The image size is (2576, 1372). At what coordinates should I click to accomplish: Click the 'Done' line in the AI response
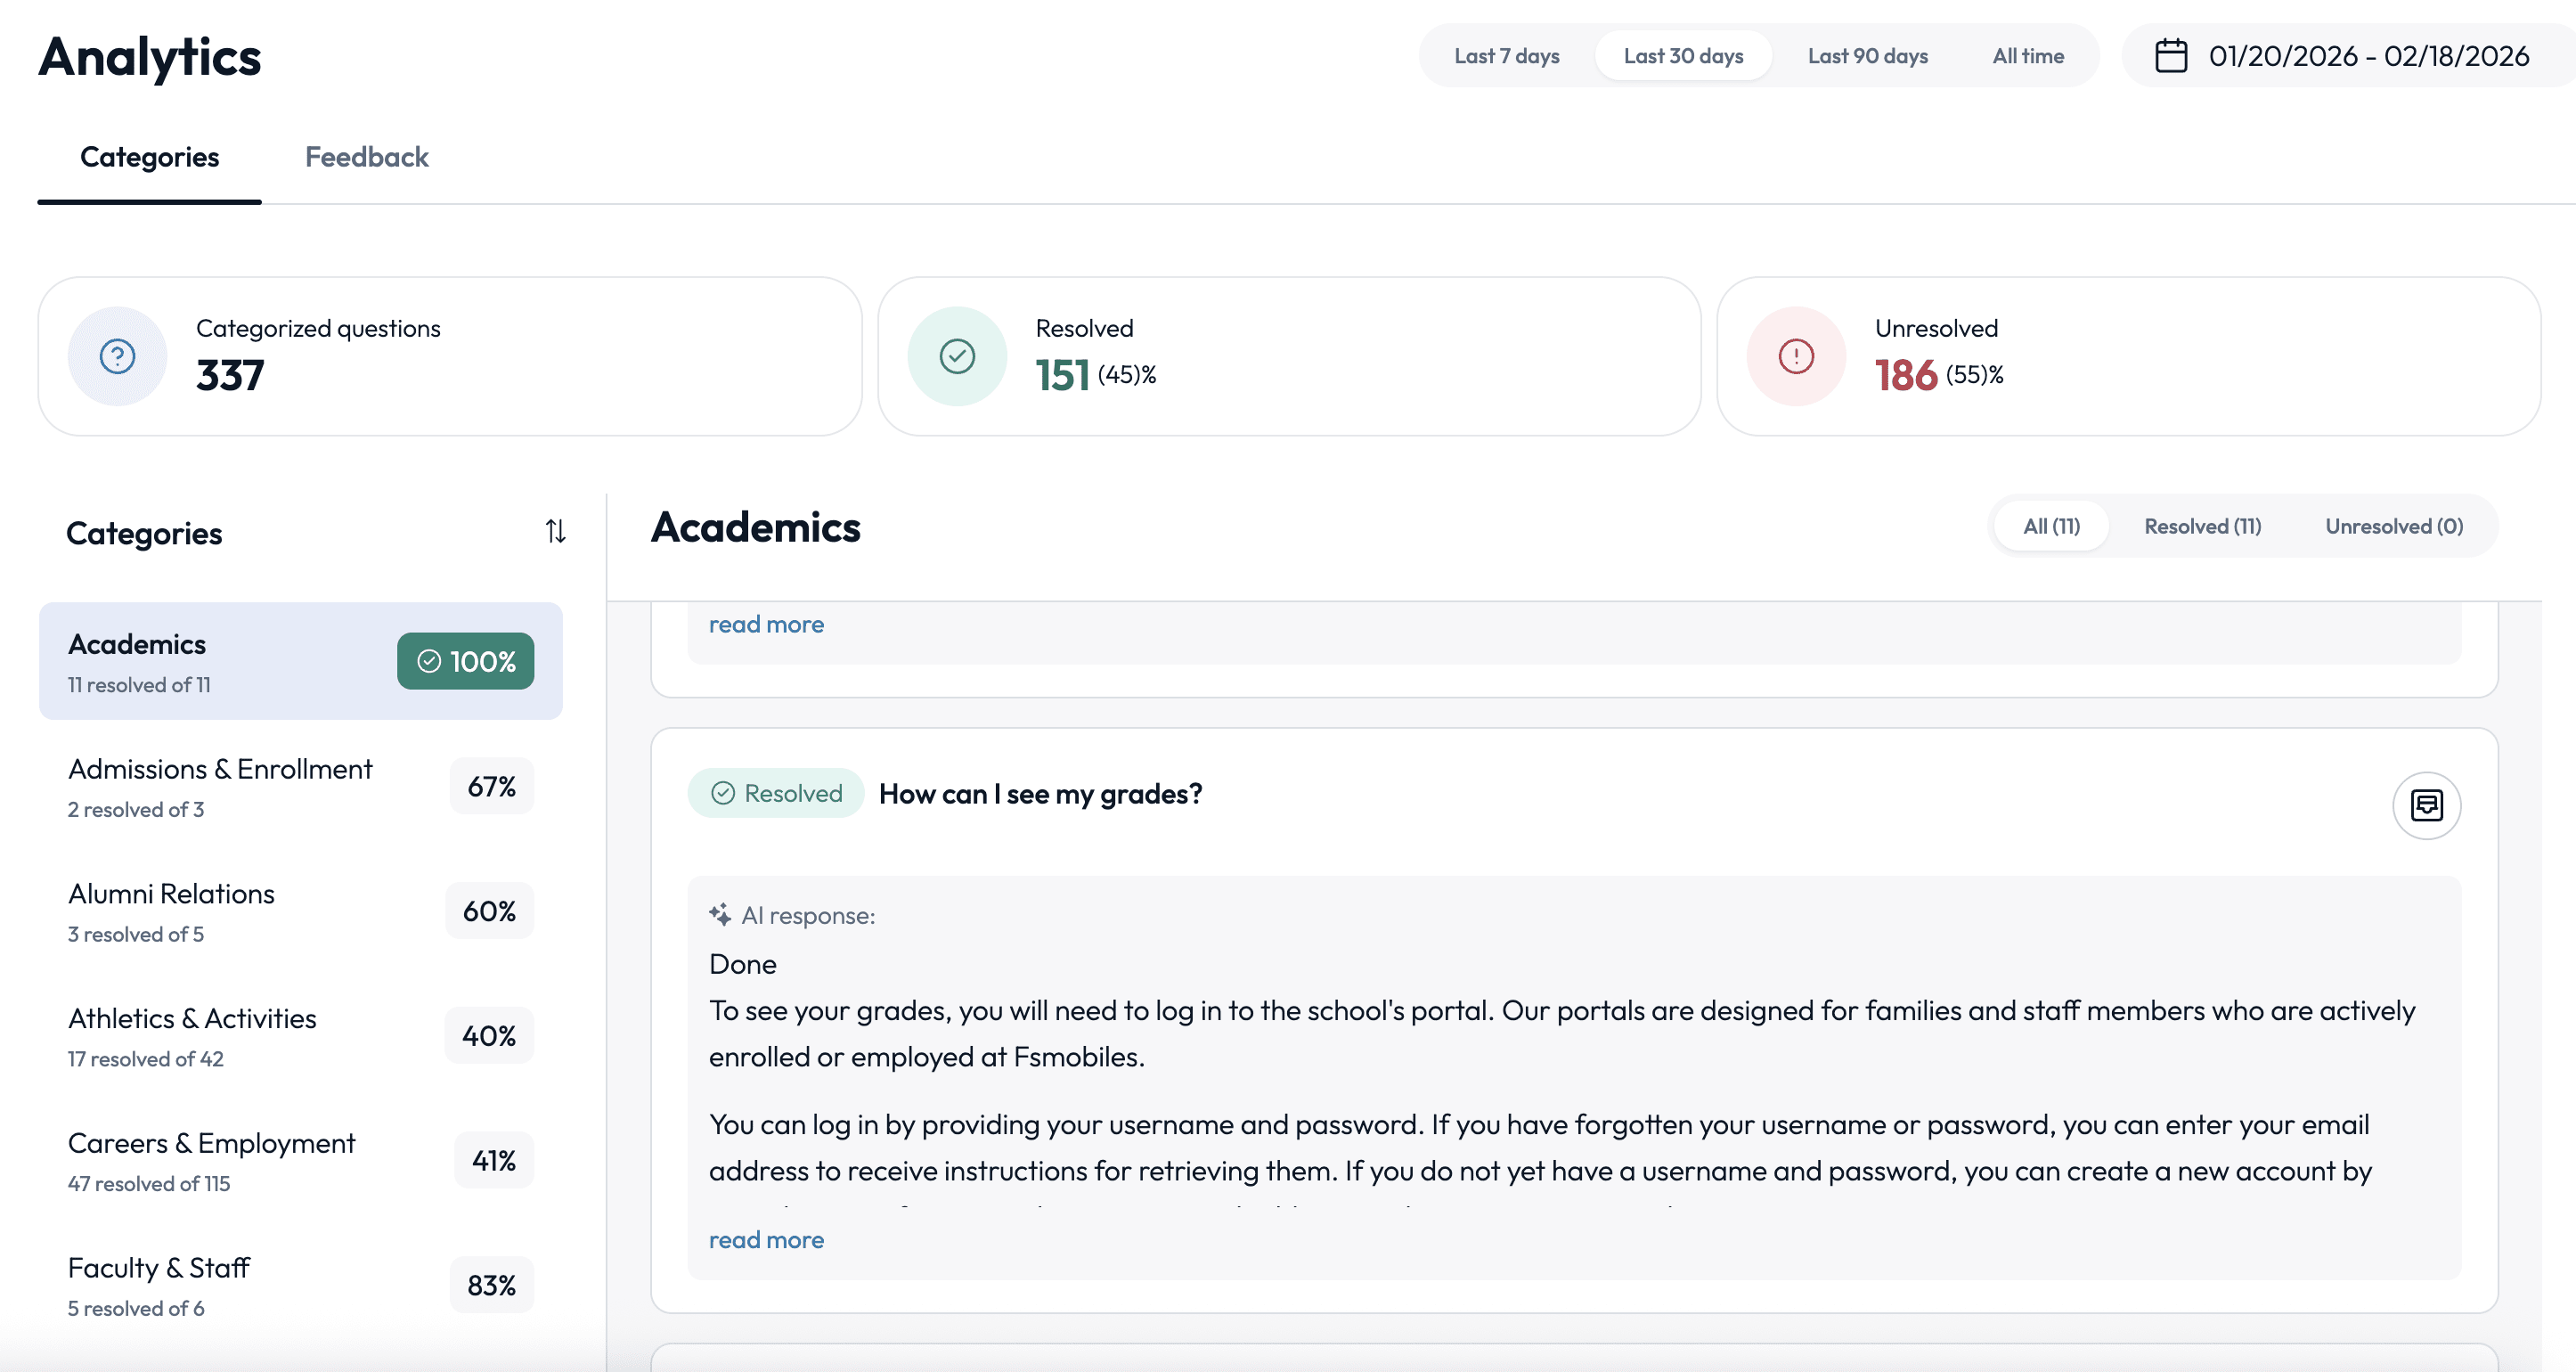click(743, 964)
